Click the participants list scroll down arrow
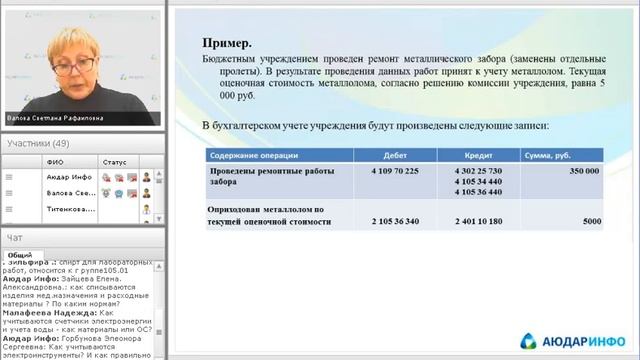 pos(159,219)
